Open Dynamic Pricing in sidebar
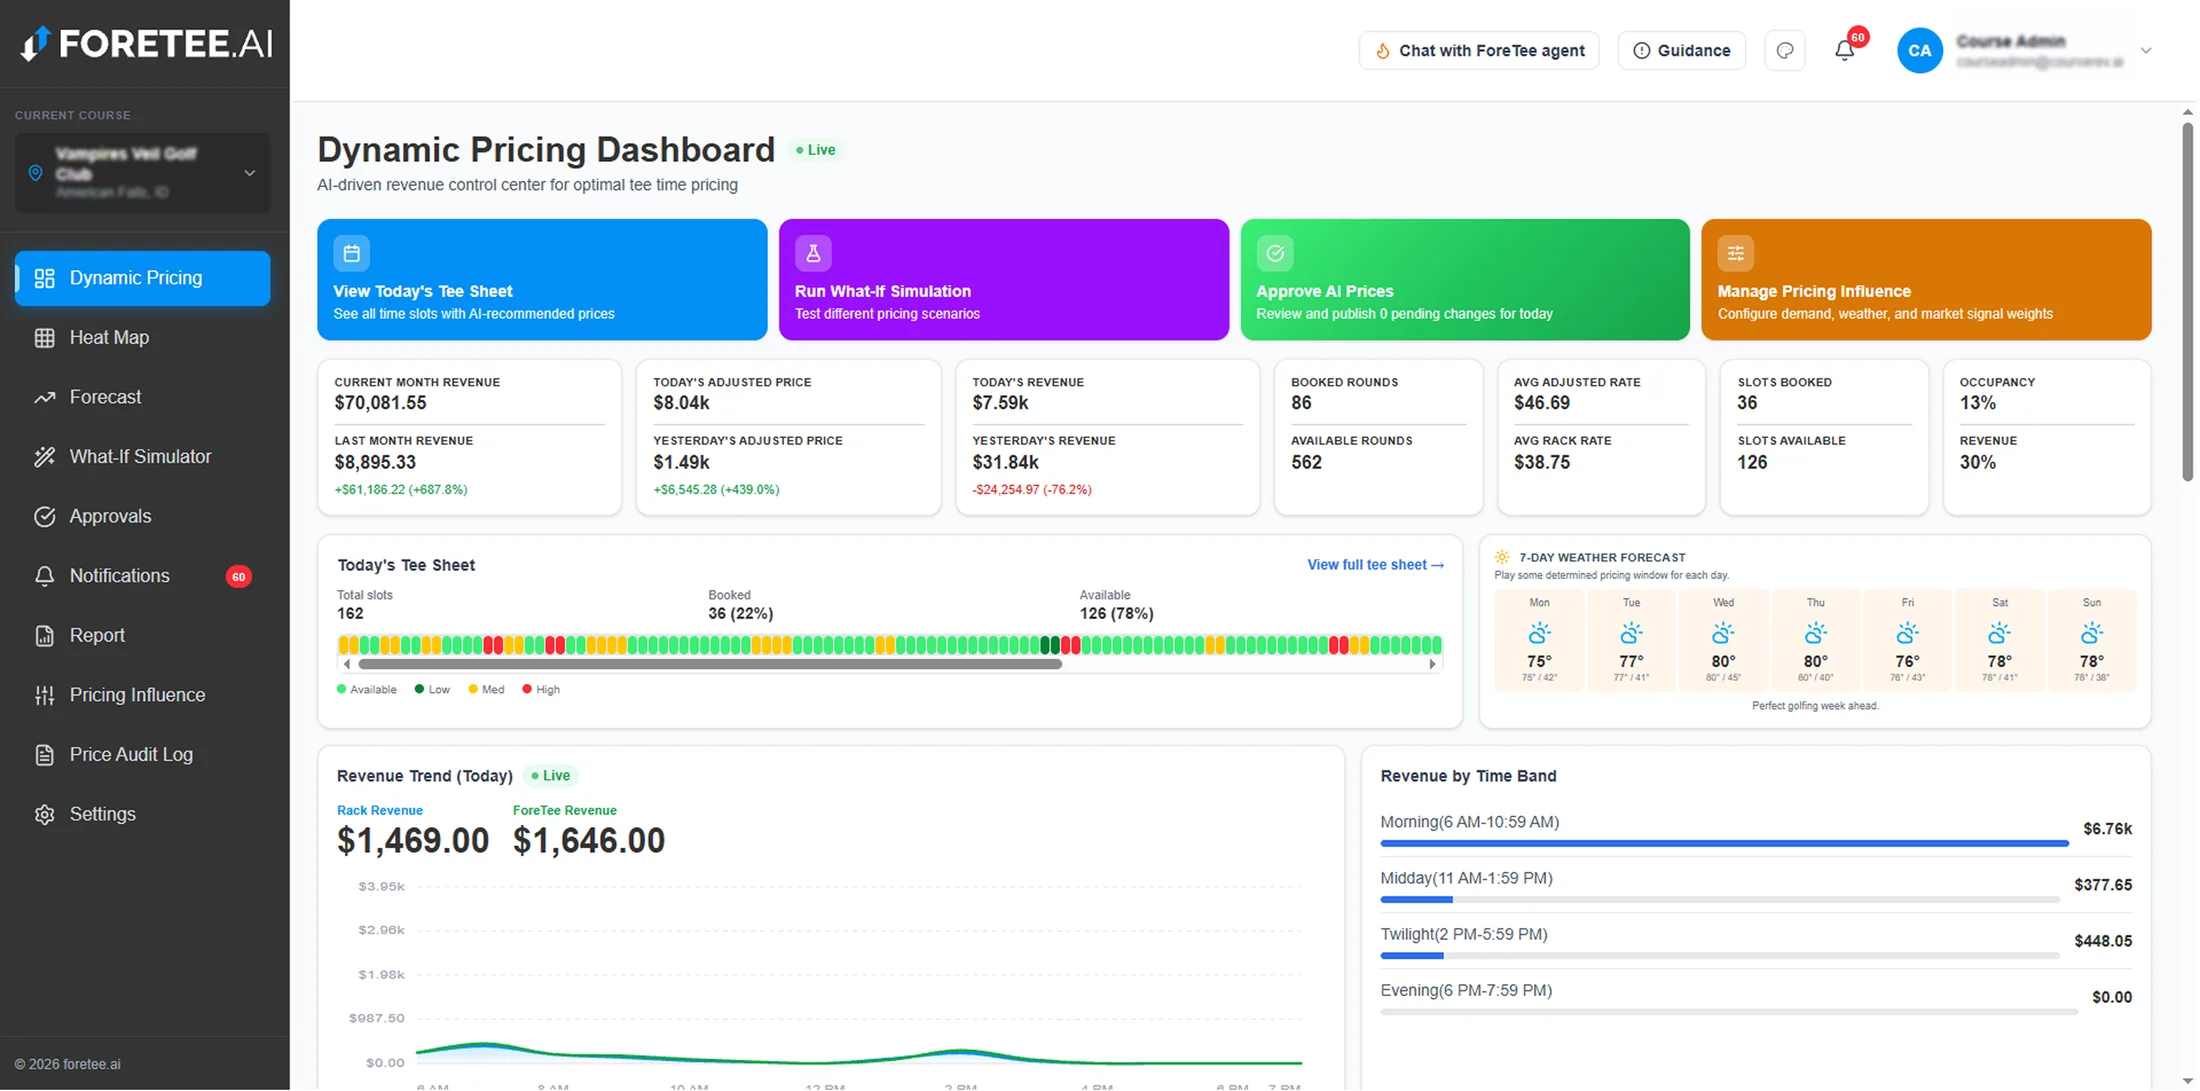This screenshot has height=1091, width=2200. click(142, 278)
